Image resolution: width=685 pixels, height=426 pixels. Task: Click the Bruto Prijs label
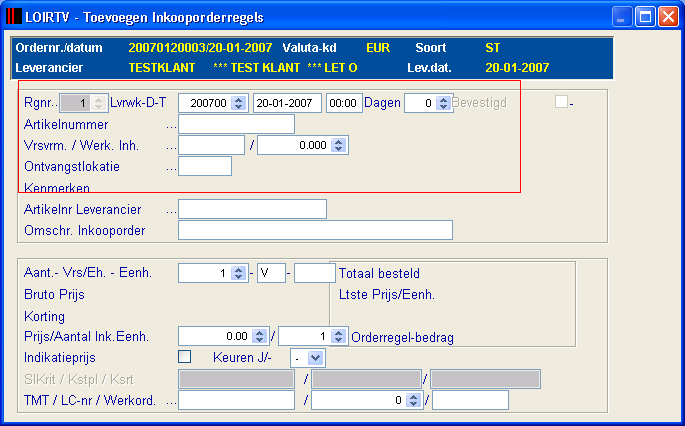[54, 294]
